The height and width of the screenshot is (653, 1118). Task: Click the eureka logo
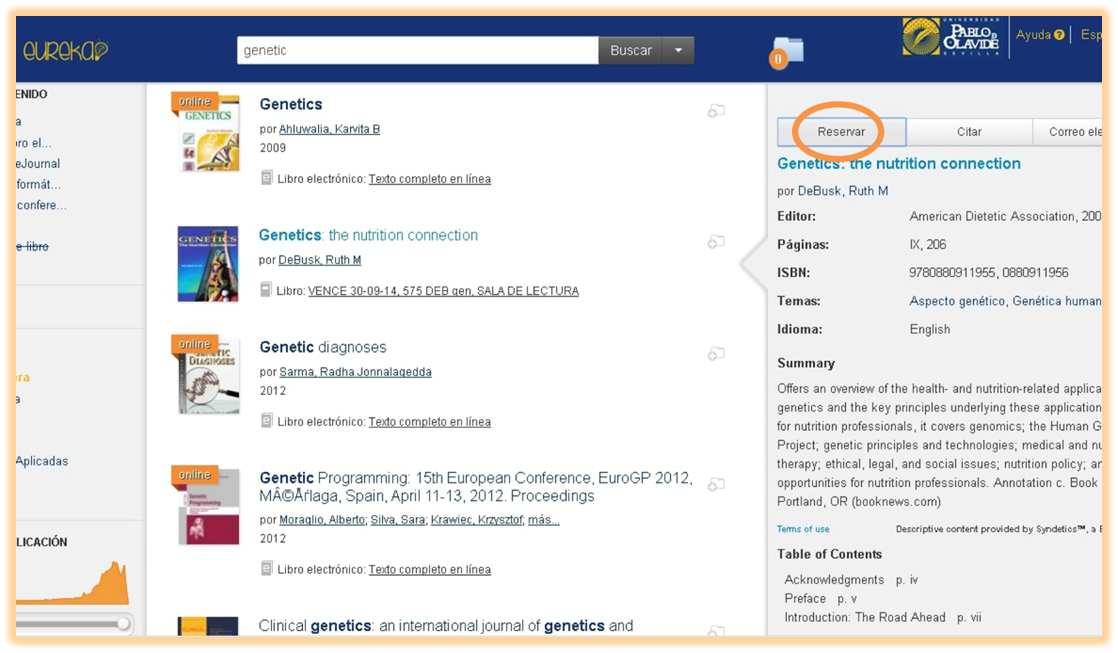(x=65, y=50)
